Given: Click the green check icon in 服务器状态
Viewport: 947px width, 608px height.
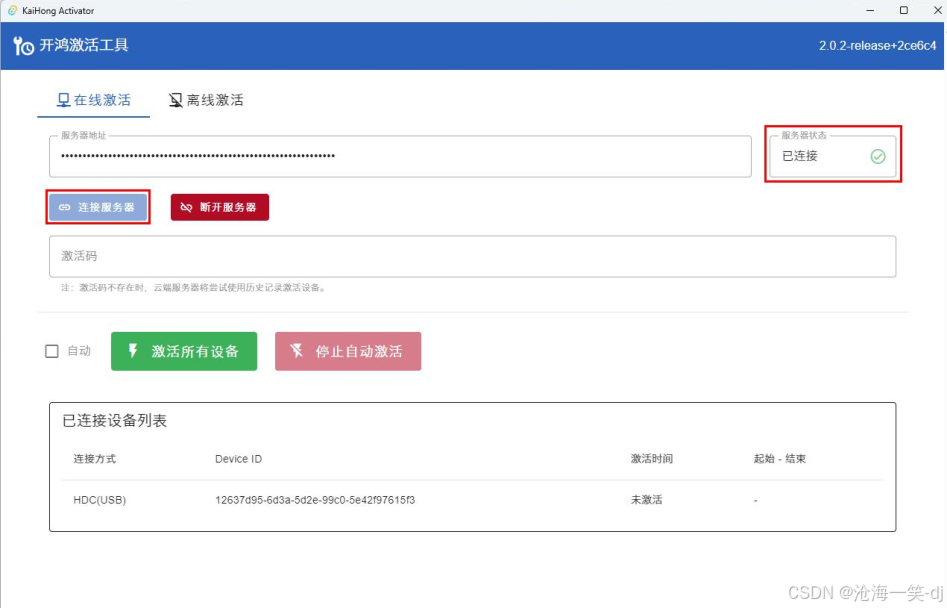Looking at the screenshot, I should click(x=878, y=156).
